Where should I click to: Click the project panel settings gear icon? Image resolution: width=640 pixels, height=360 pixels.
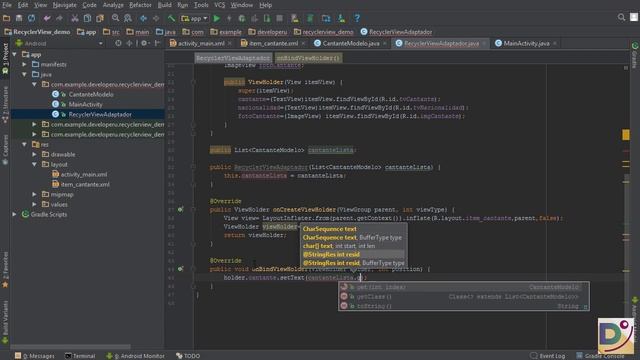pyautogui.click(x=144, y=43)
